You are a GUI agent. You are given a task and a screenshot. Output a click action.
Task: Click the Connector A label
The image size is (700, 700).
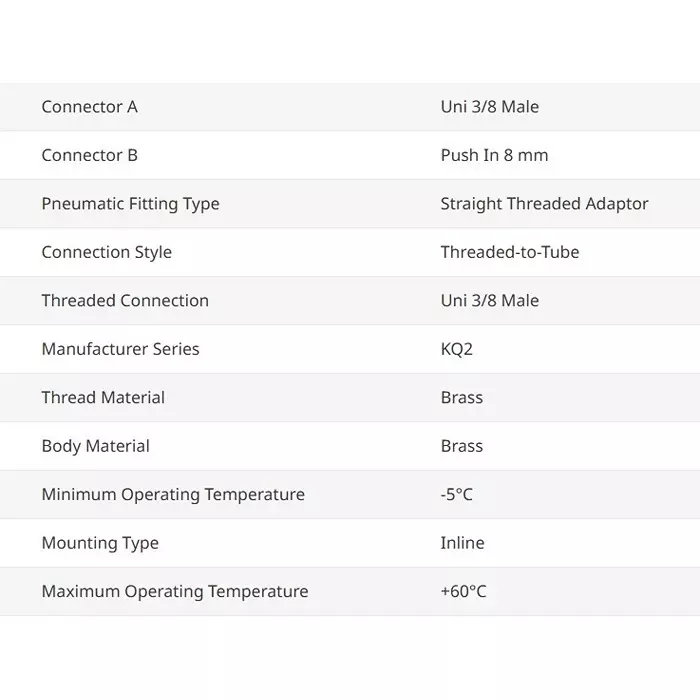(x=89, y=107)
